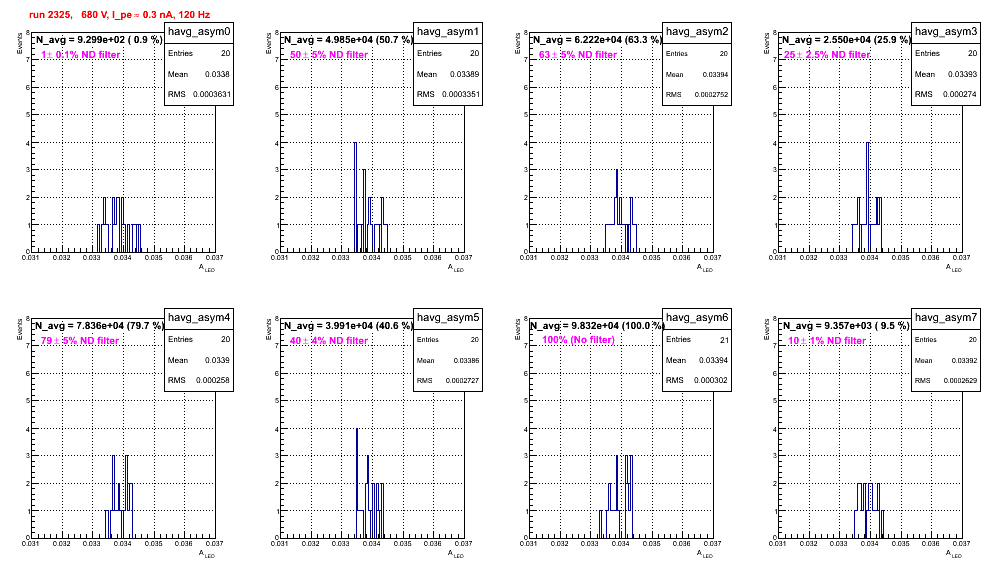Viewport: 996px width, 572px height.
Task: Click Entries 21 in havg_asym6 stats
Action: (697, 339)
